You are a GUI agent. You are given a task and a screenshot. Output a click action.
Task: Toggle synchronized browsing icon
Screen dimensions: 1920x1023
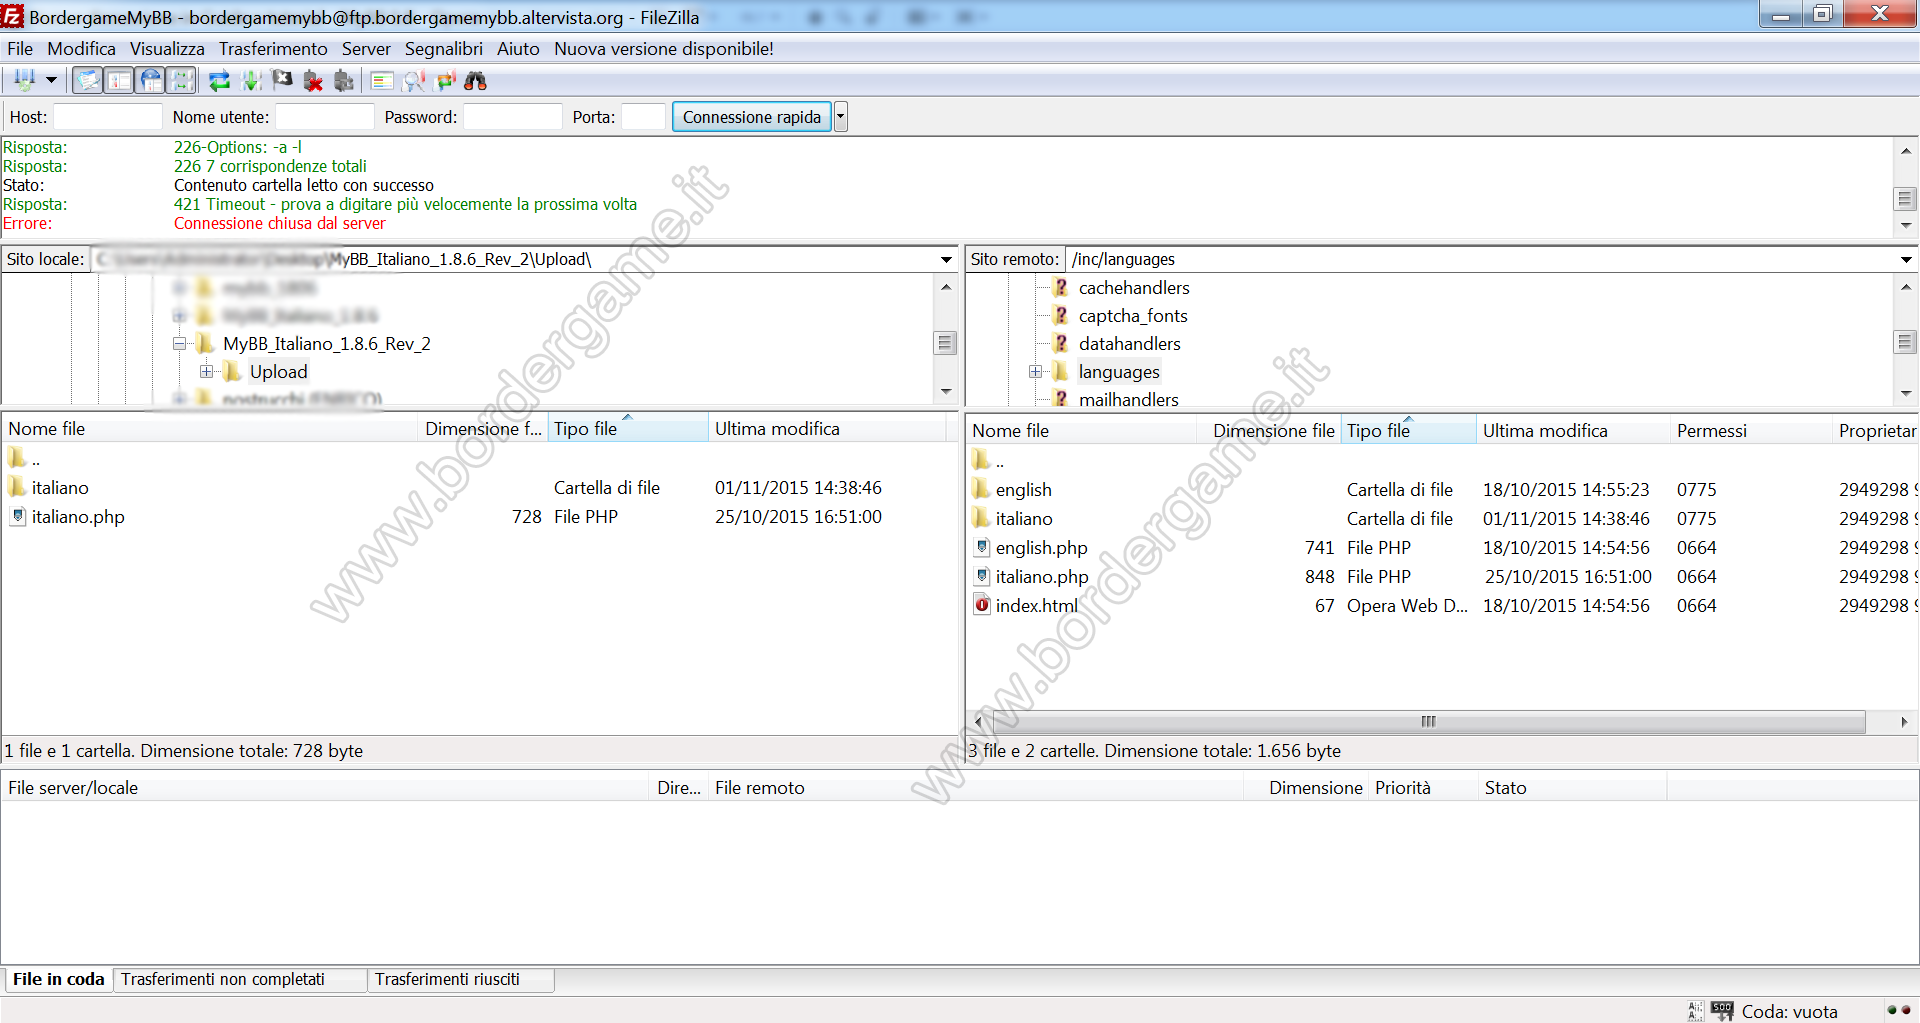click(x=445, y=81)
